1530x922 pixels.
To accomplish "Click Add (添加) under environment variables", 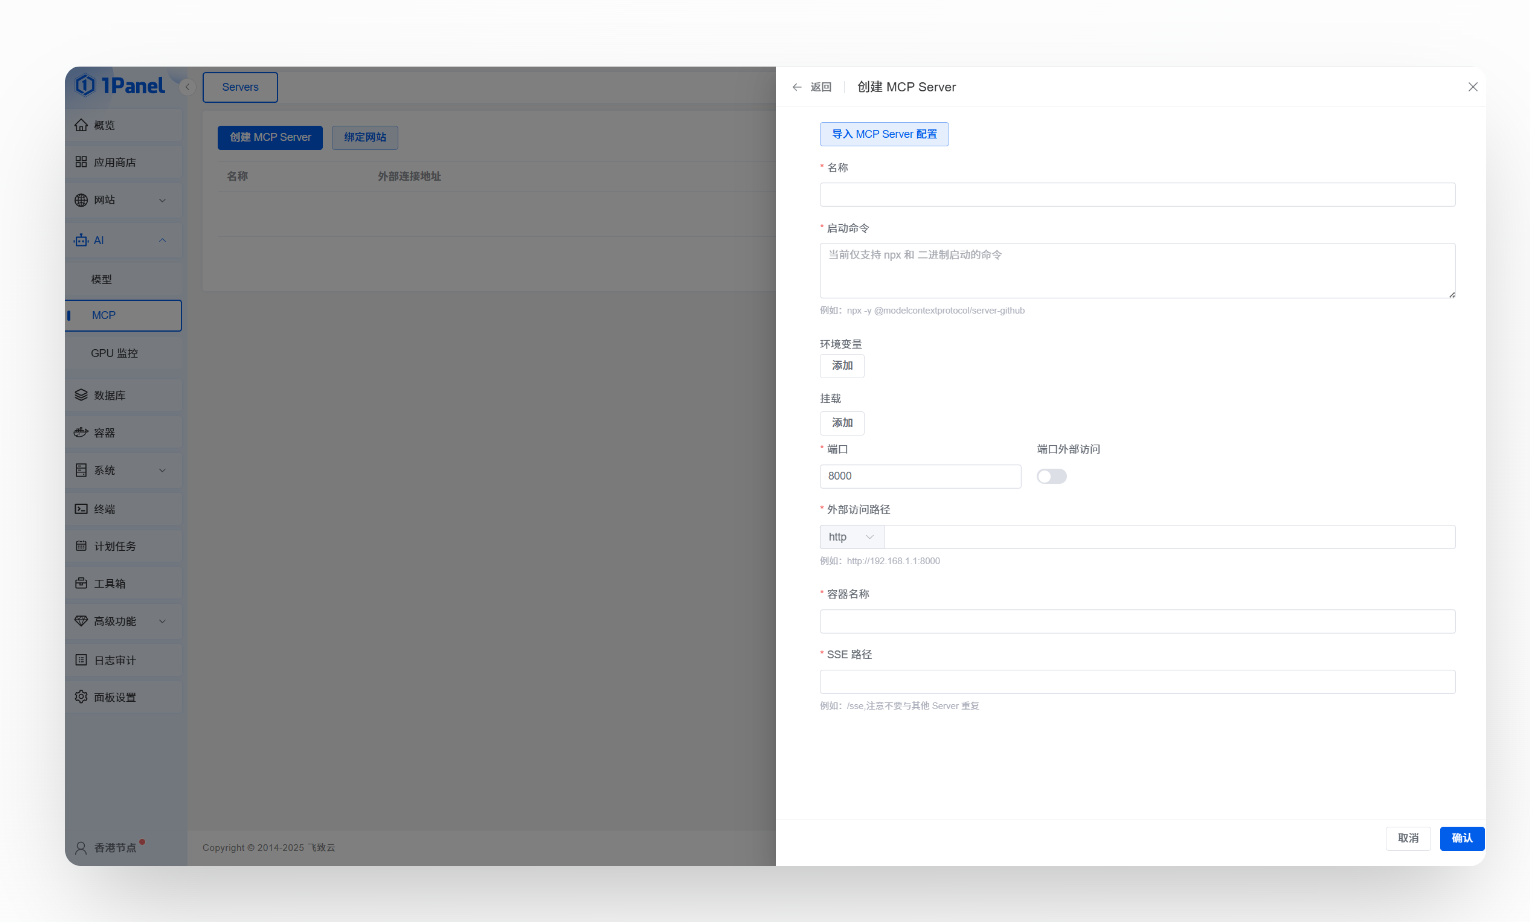I will click(842, 366).
